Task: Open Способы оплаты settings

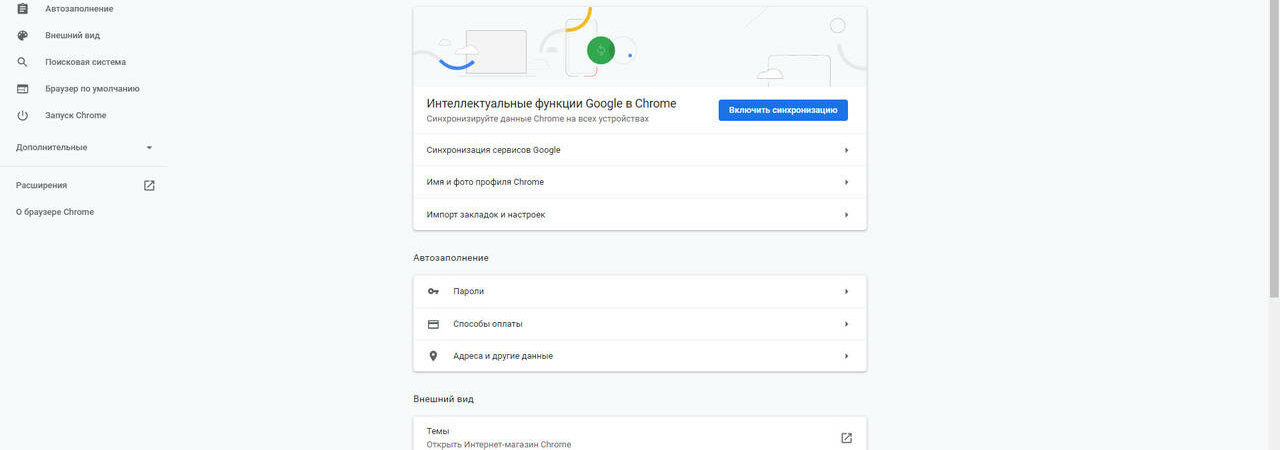Action: point(640,324)
